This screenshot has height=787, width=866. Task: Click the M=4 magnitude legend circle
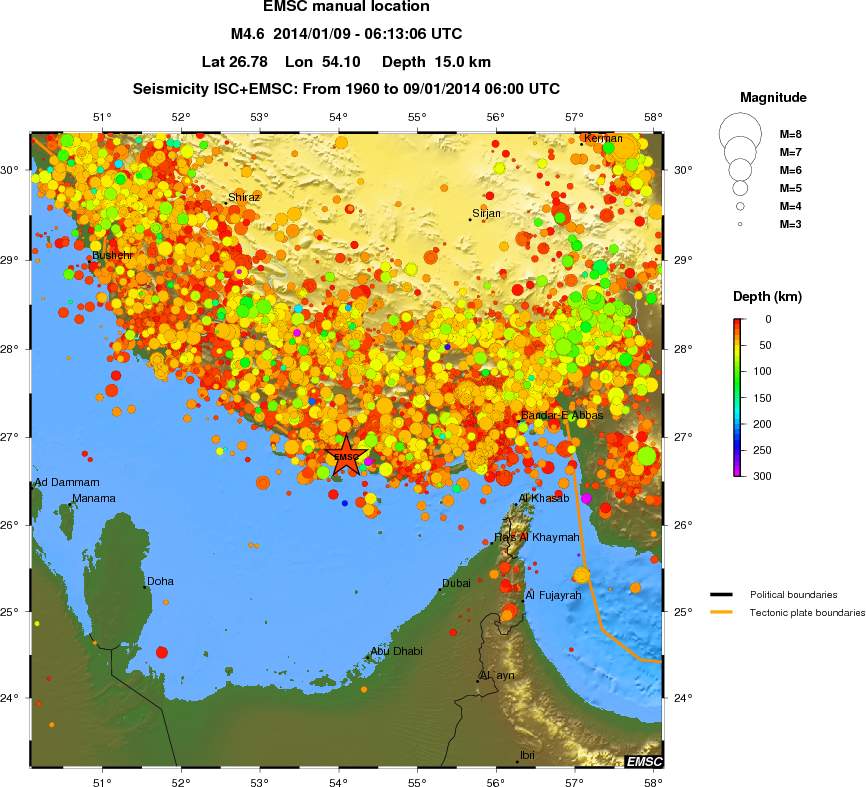740,206
